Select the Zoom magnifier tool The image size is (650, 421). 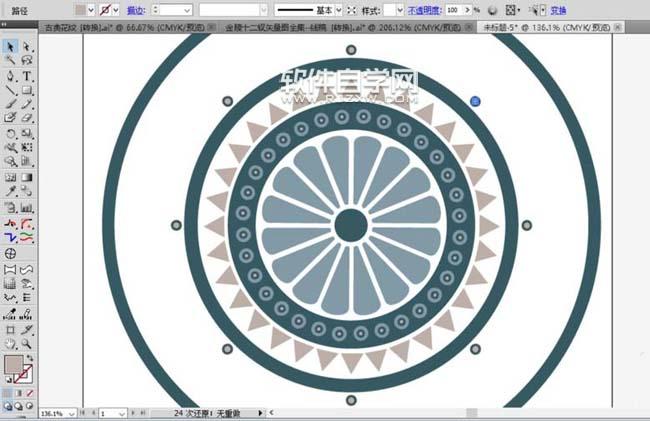click(x=27, y=344)
